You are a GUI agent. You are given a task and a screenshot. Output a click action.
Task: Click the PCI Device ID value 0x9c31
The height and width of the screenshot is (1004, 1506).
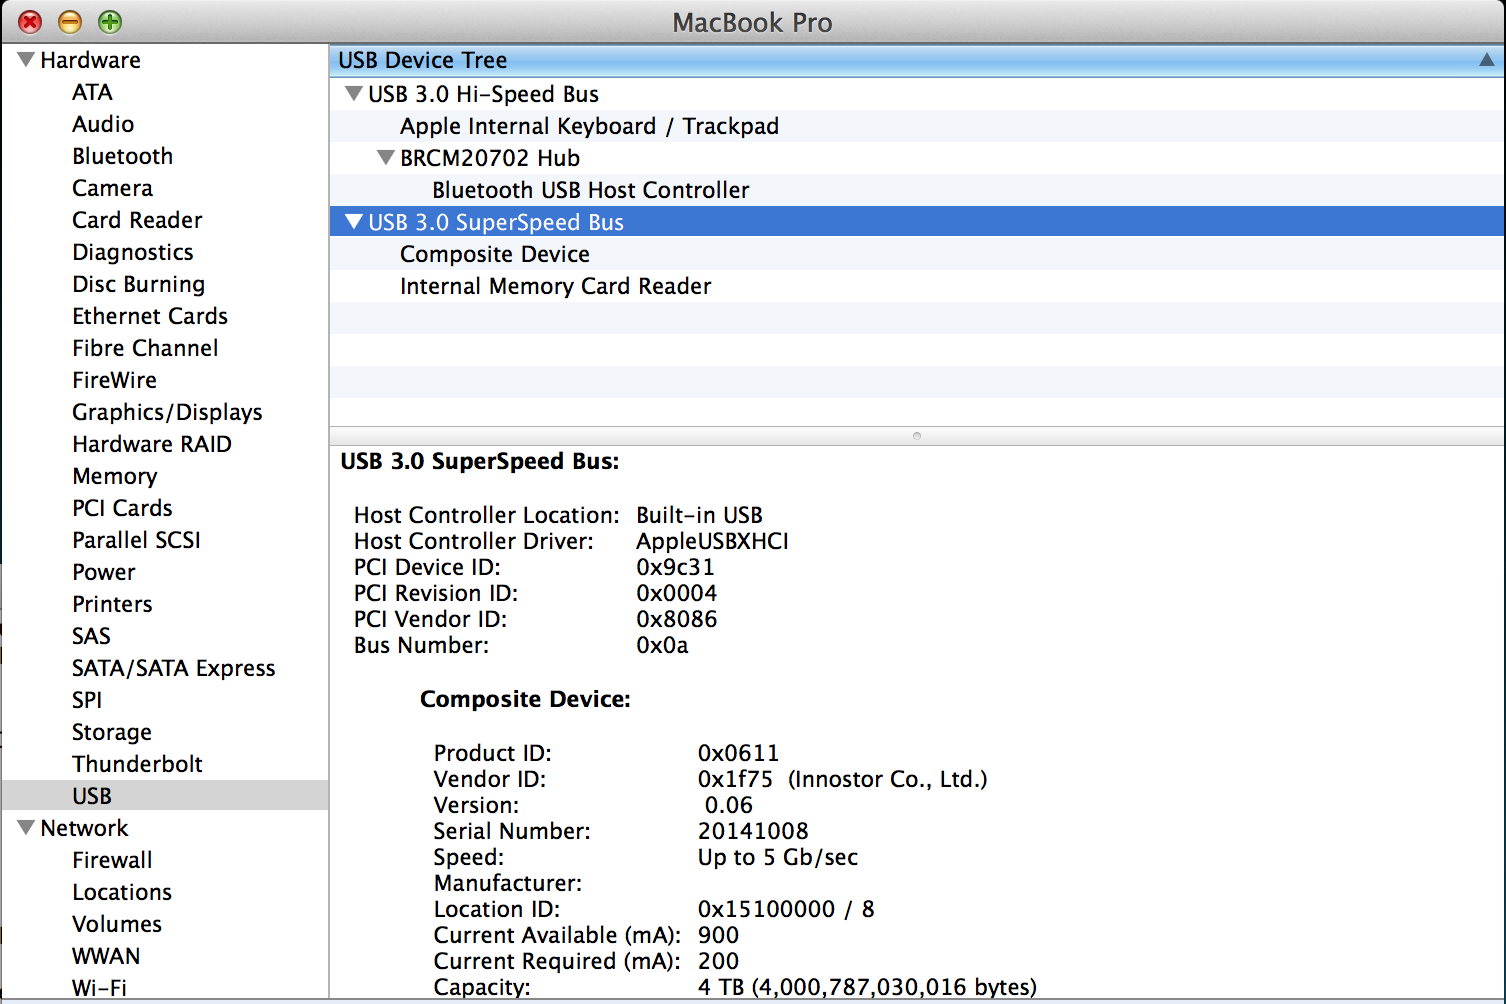click(x=675, y=567)
